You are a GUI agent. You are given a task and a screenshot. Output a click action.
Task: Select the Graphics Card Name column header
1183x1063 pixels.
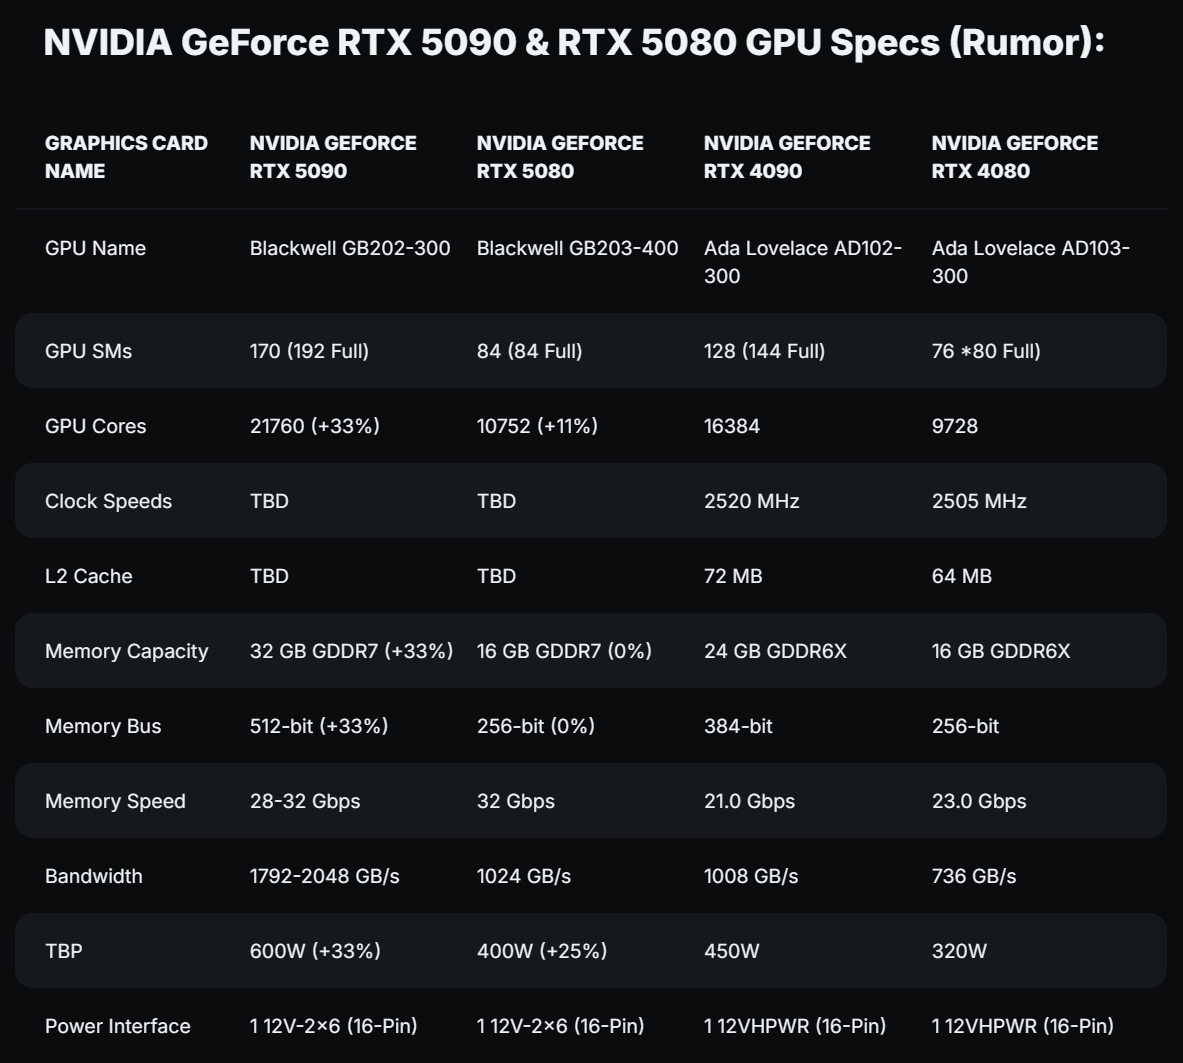126,157
